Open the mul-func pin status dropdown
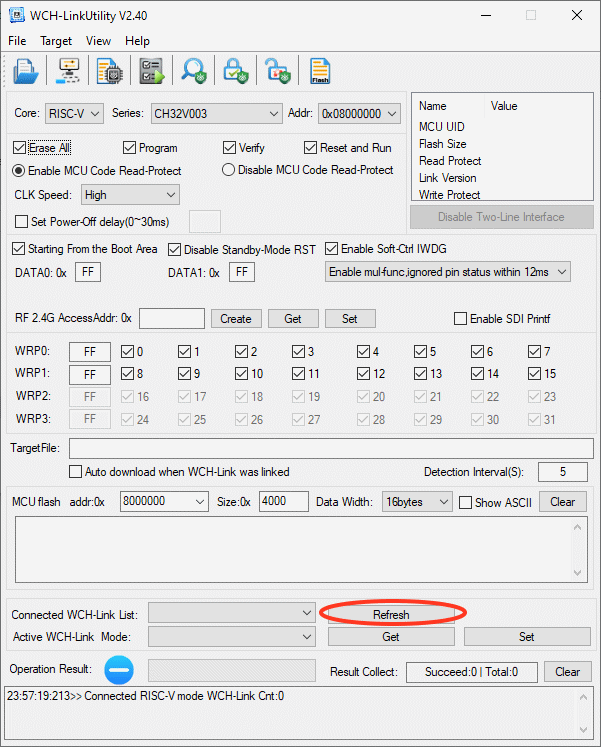The height and width of the screenshot is (747, 601). (x=448, y=272)
